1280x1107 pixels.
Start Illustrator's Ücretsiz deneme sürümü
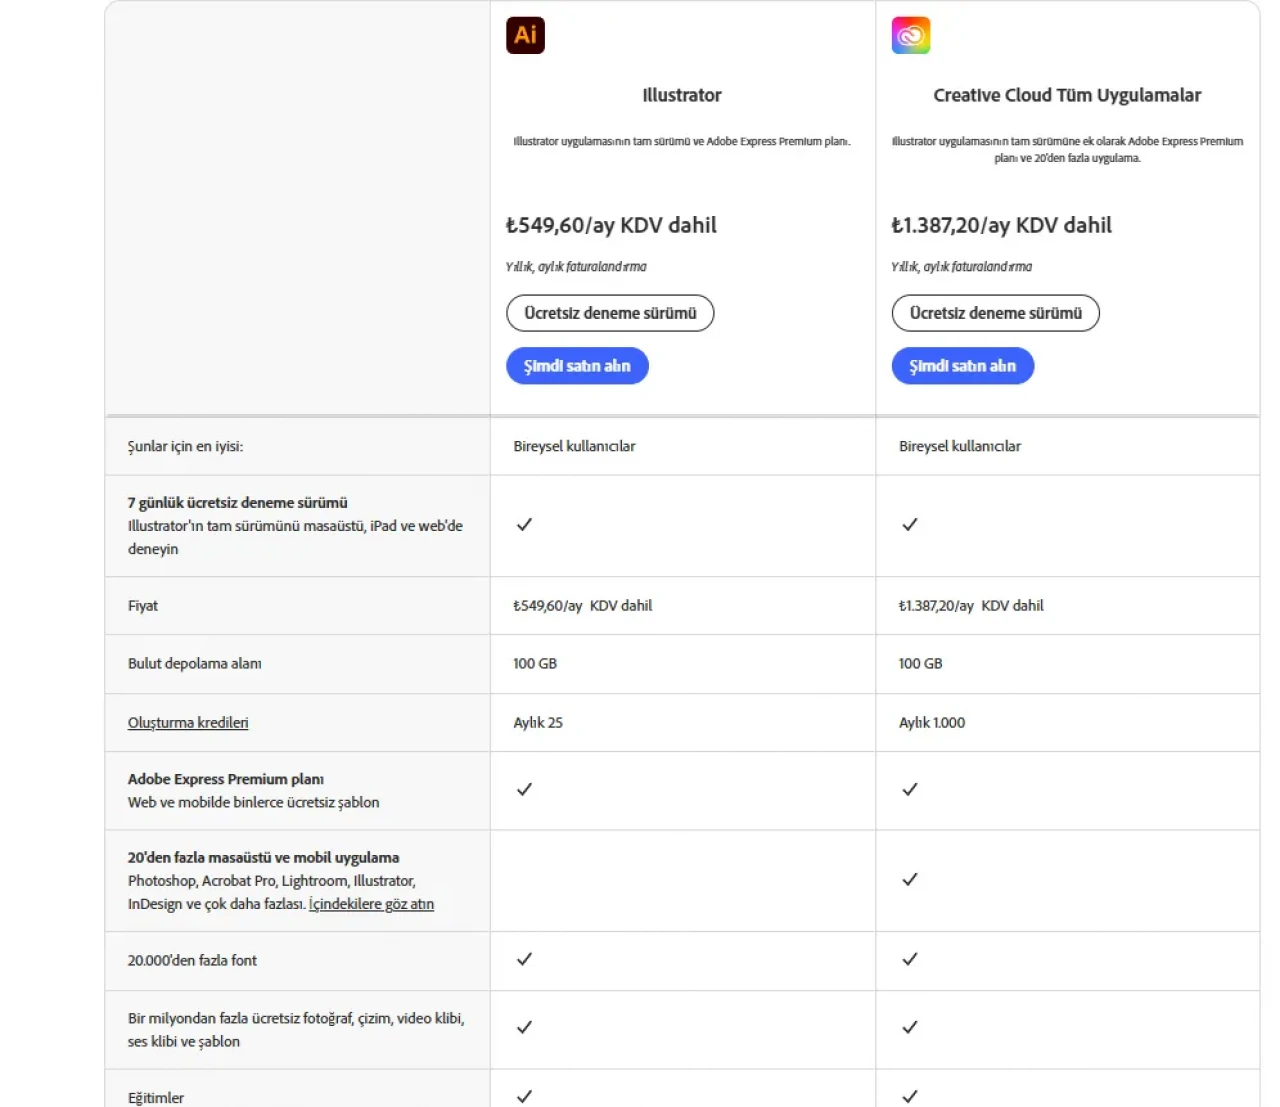tap(610, 313)
